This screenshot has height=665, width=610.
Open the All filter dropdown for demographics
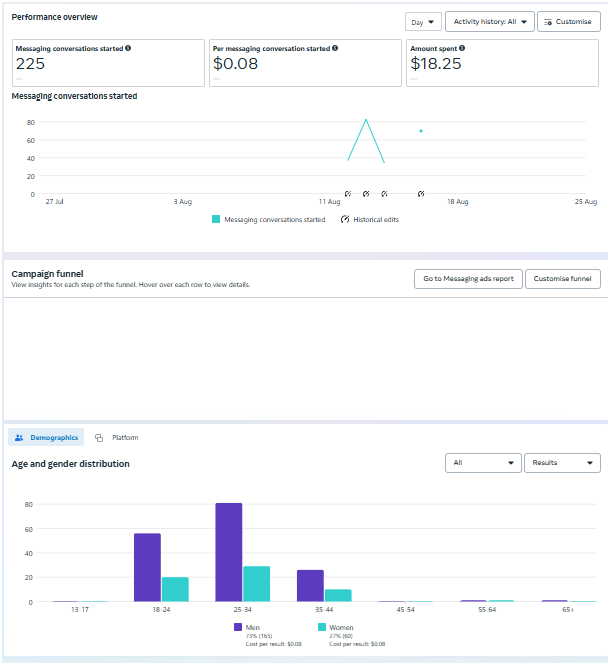pyautogui.click(x=484, y=463)
